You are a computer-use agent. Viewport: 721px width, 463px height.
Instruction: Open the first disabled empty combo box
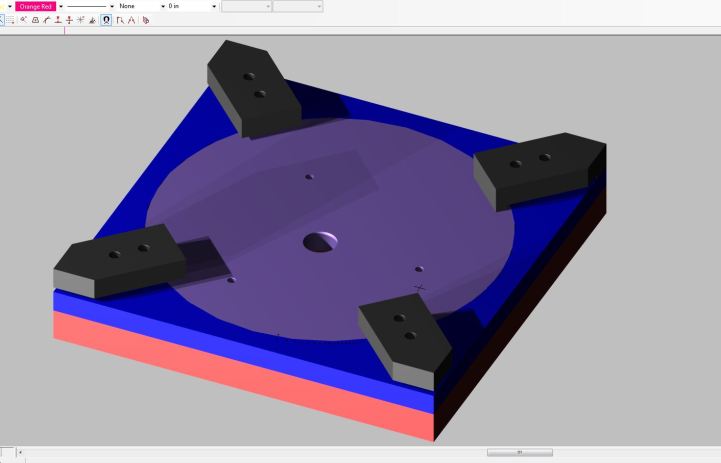[x=246, y=6]
